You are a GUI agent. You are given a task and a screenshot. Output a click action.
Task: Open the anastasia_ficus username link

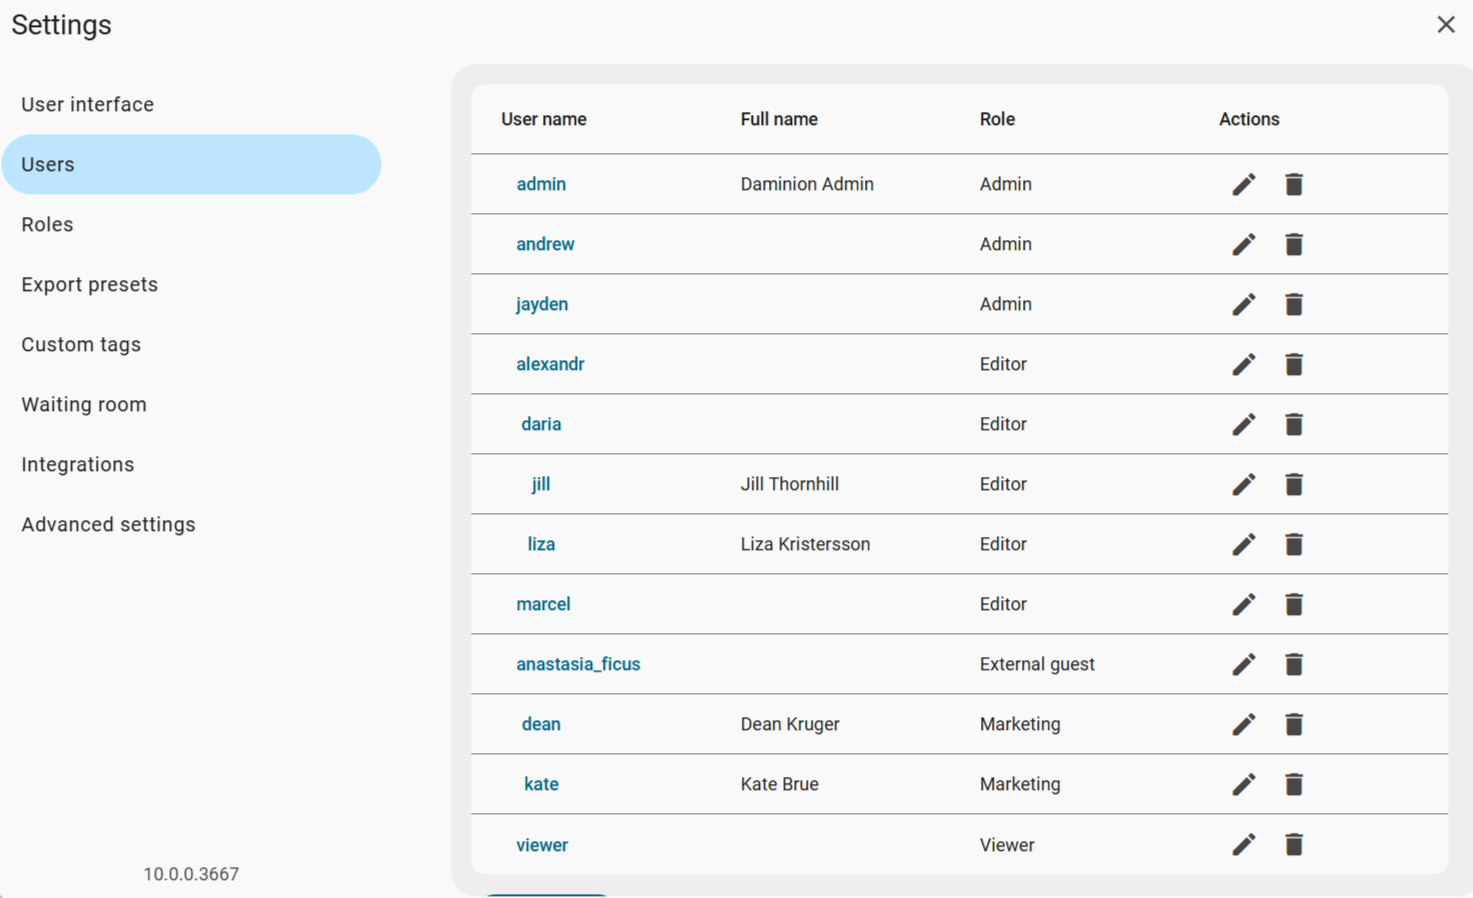click(x=578, y=664)
